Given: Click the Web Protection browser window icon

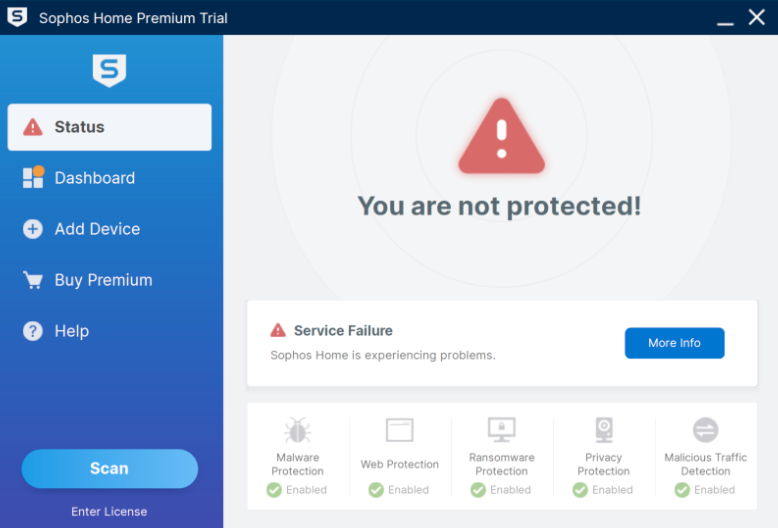Looking at the screenshot, I should click(x=399, y=430).
